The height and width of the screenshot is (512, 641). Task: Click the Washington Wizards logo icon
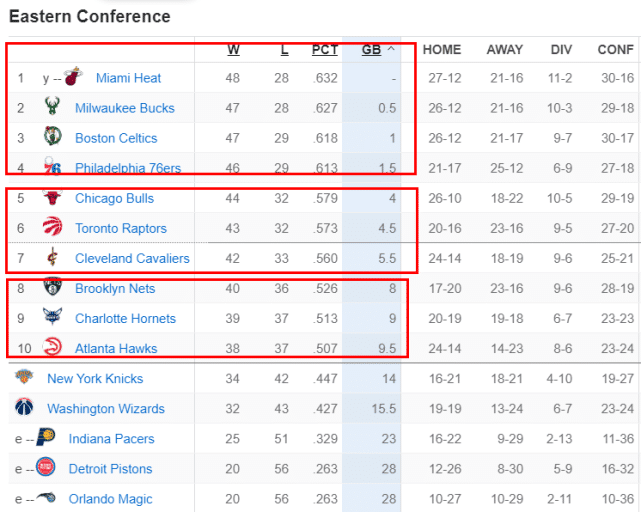[24, 408]
